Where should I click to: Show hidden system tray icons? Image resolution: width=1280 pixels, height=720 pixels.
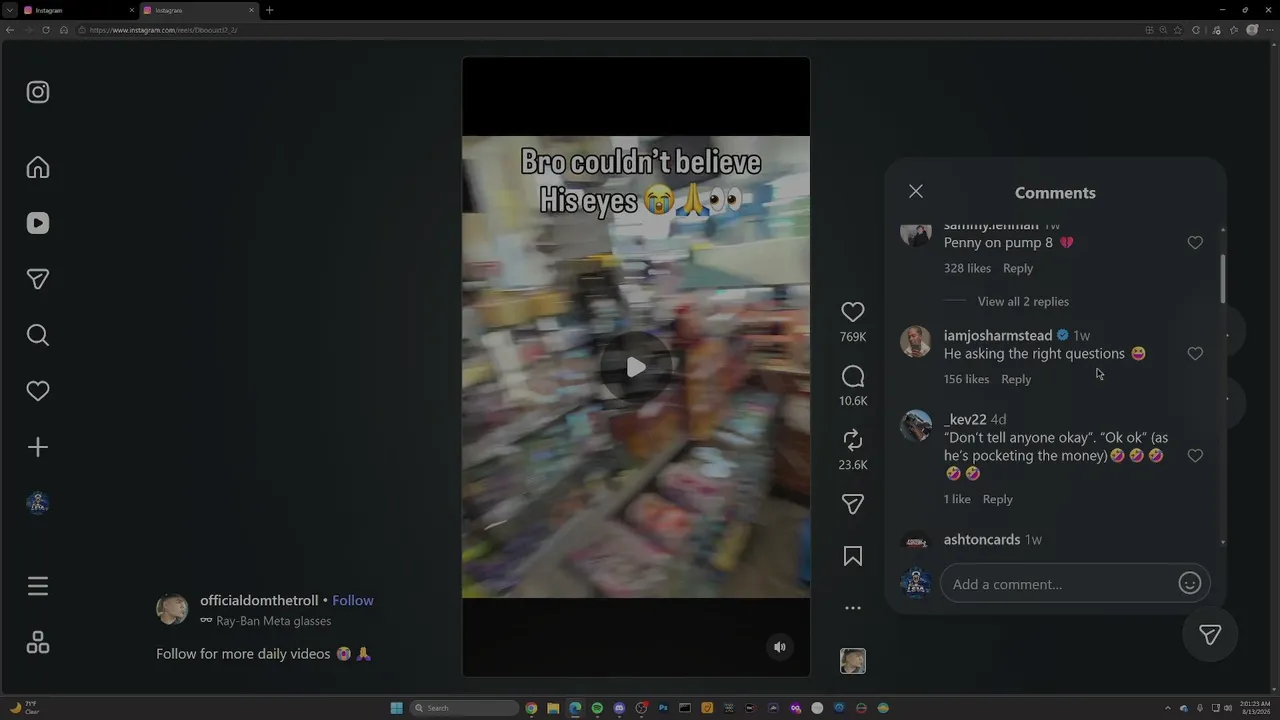pyautogui.click(x=1169, y=708)
